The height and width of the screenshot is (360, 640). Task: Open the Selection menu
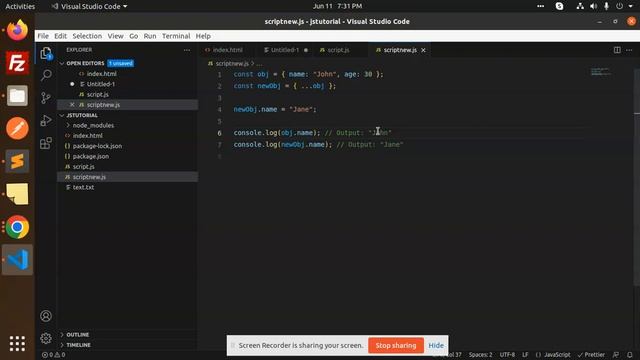87,36
